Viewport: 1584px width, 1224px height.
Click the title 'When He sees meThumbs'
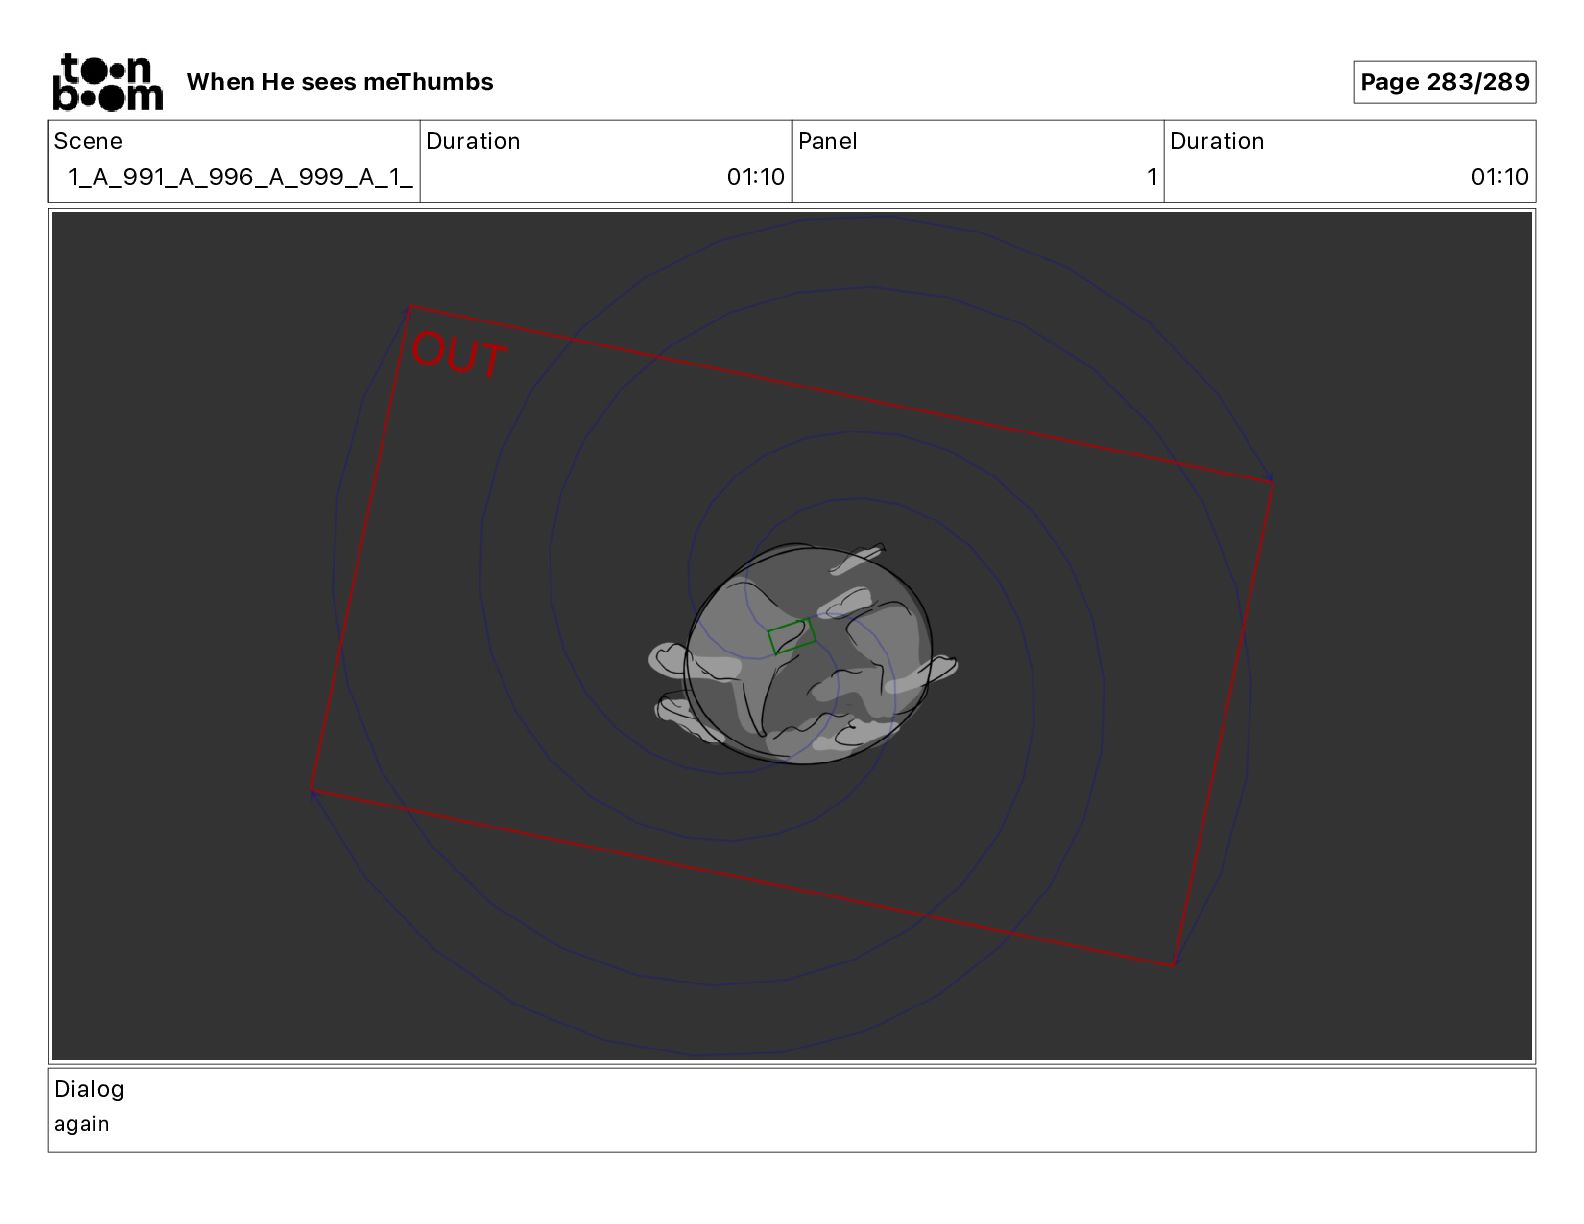coord(340,82)
